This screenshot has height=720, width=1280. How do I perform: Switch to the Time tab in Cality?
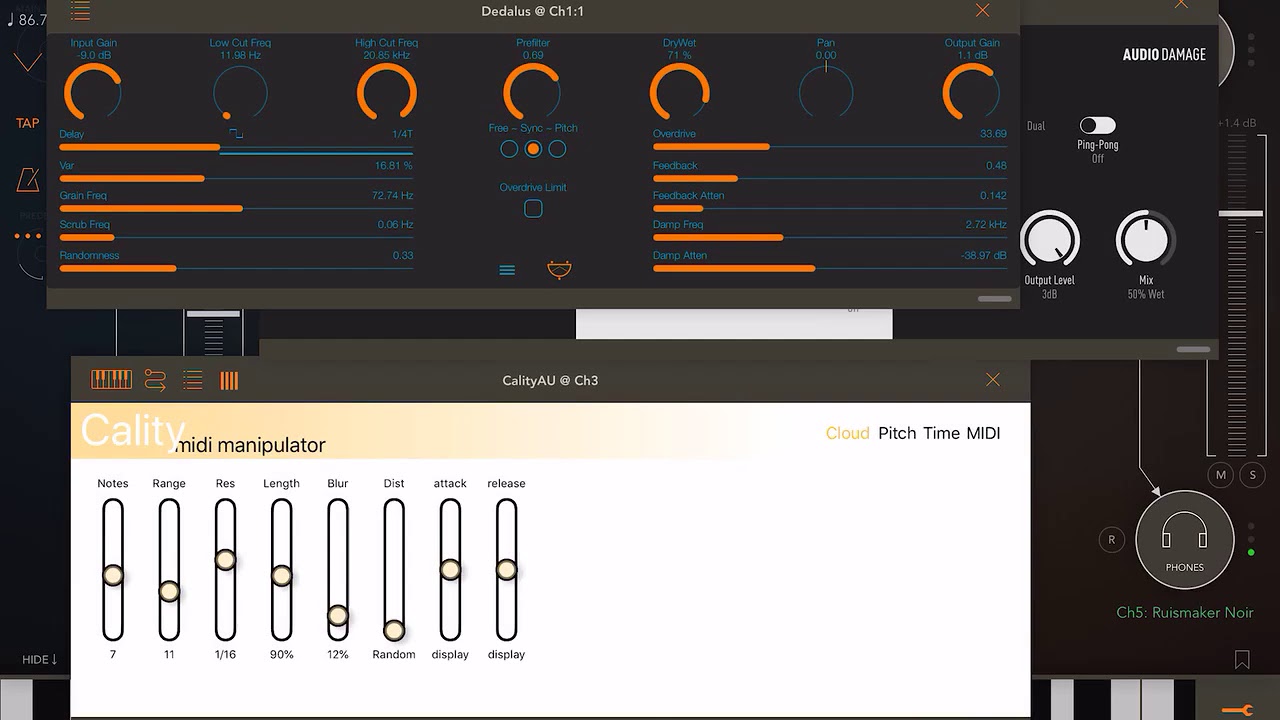[941, 433]
